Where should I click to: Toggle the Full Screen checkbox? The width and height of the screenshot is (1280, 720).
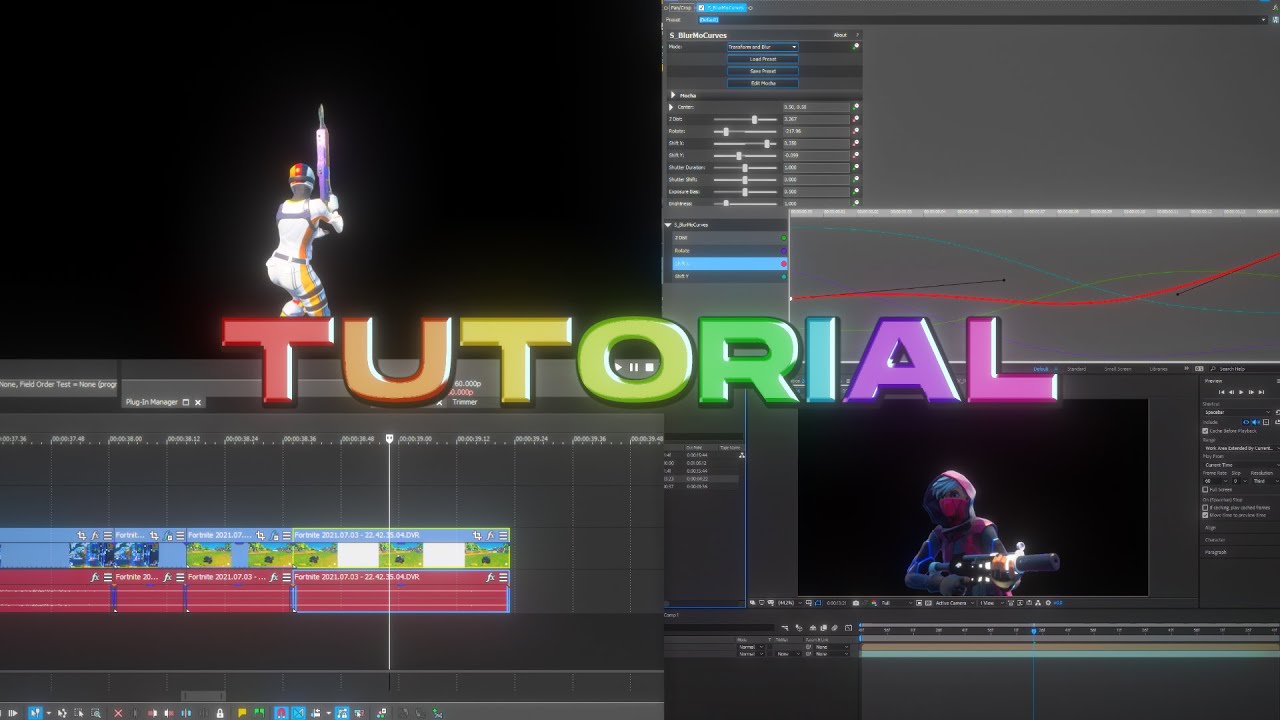[1205, 490]
